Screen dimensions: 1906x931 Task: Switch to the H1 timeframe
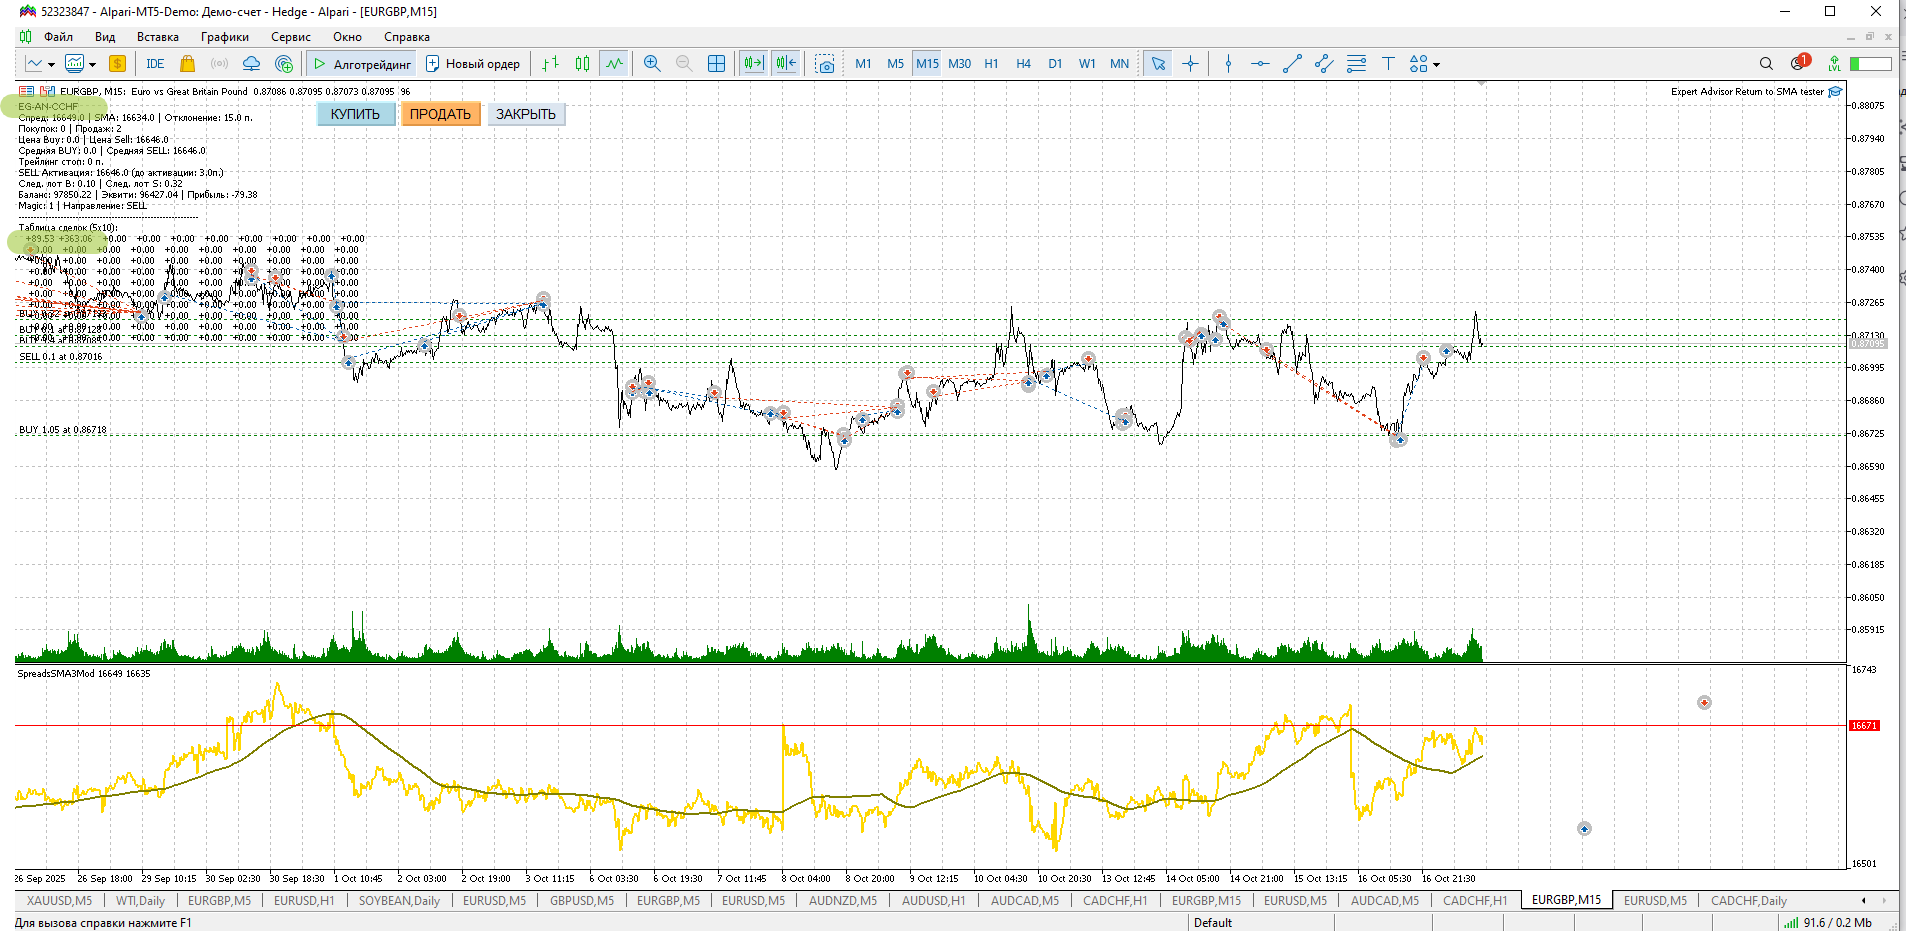click(x=991, y=64)
